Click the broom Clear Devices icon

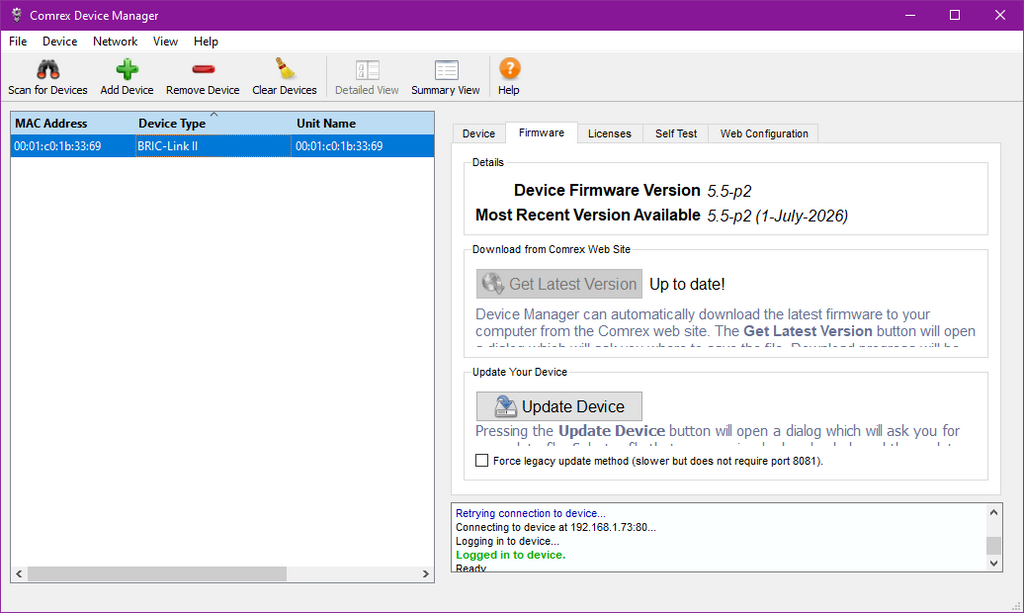click(x=285, y=69)
